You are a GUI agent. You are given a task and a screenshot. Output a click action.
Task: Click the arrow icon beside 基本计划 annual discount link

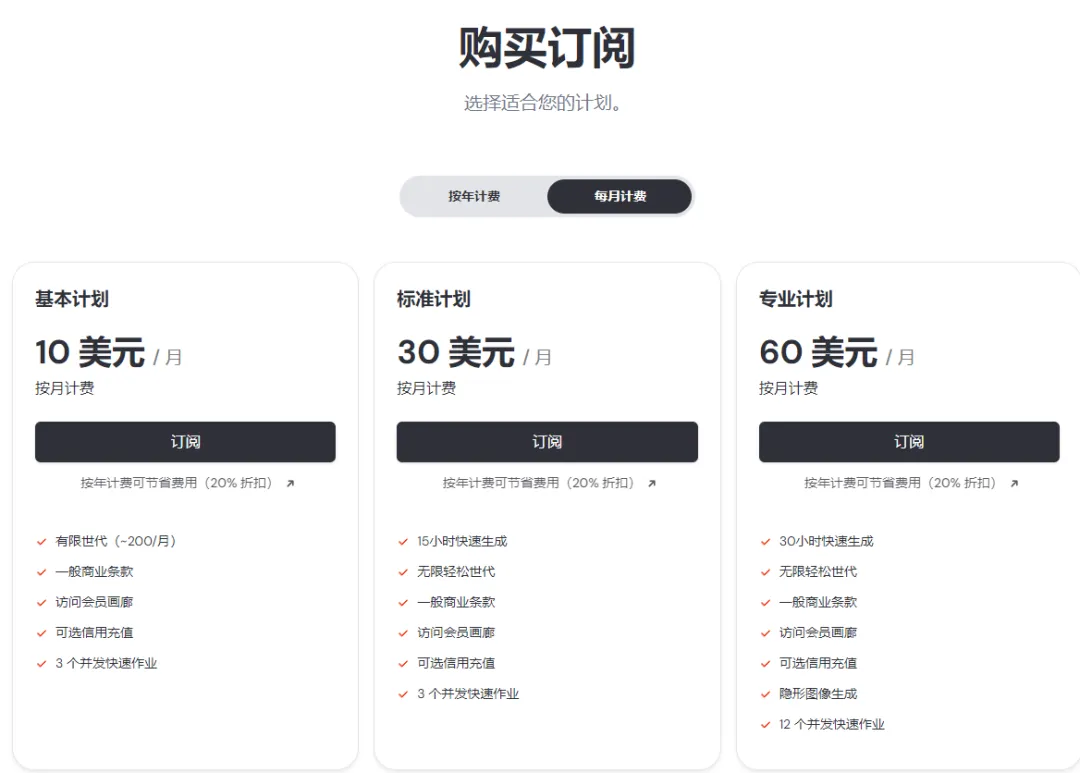click(289, 483)
